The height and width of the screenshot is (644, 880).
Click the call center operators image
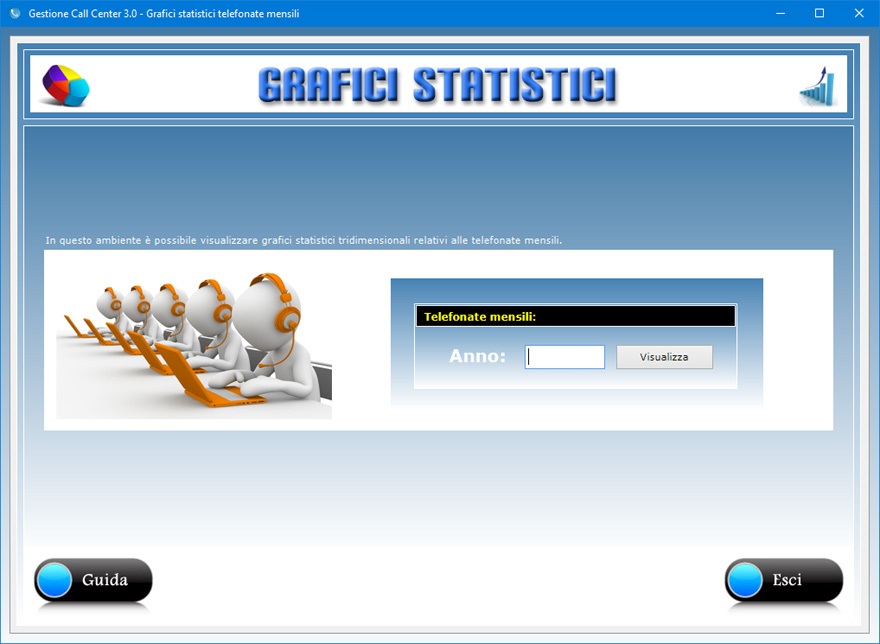click(x=194, y=344)
